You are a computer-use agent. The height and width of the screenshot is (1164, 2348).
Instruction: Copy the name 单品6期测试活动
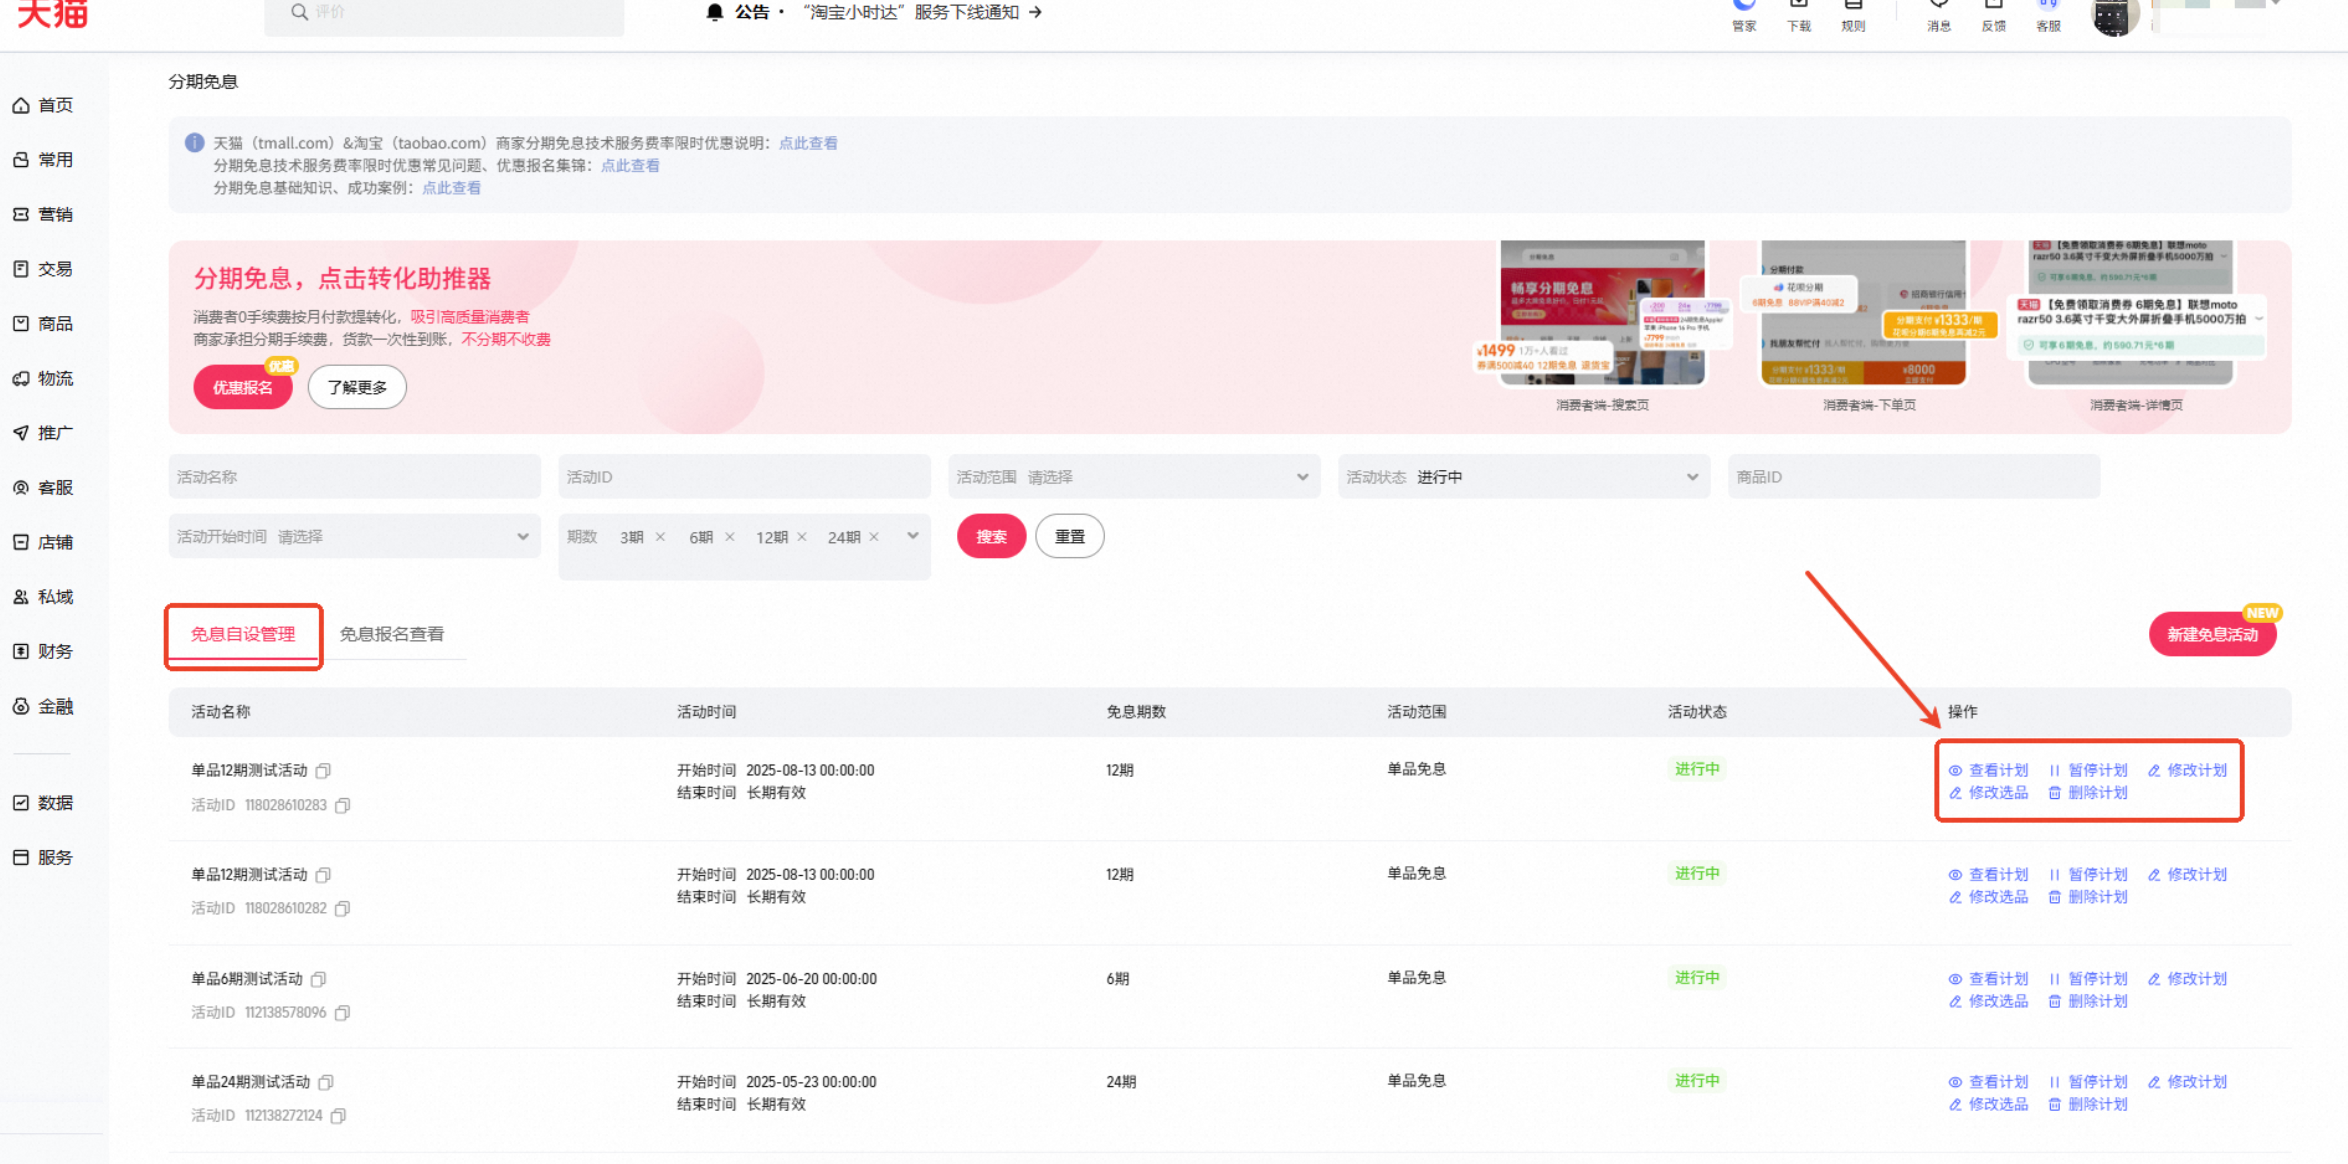(x=319, y=979)
